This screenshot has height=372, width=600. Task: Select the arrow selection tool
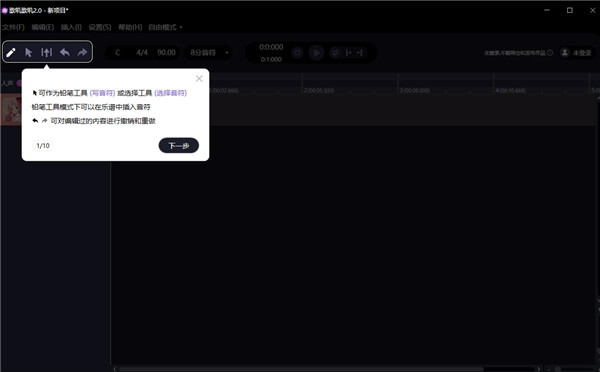tap(28, 52)
